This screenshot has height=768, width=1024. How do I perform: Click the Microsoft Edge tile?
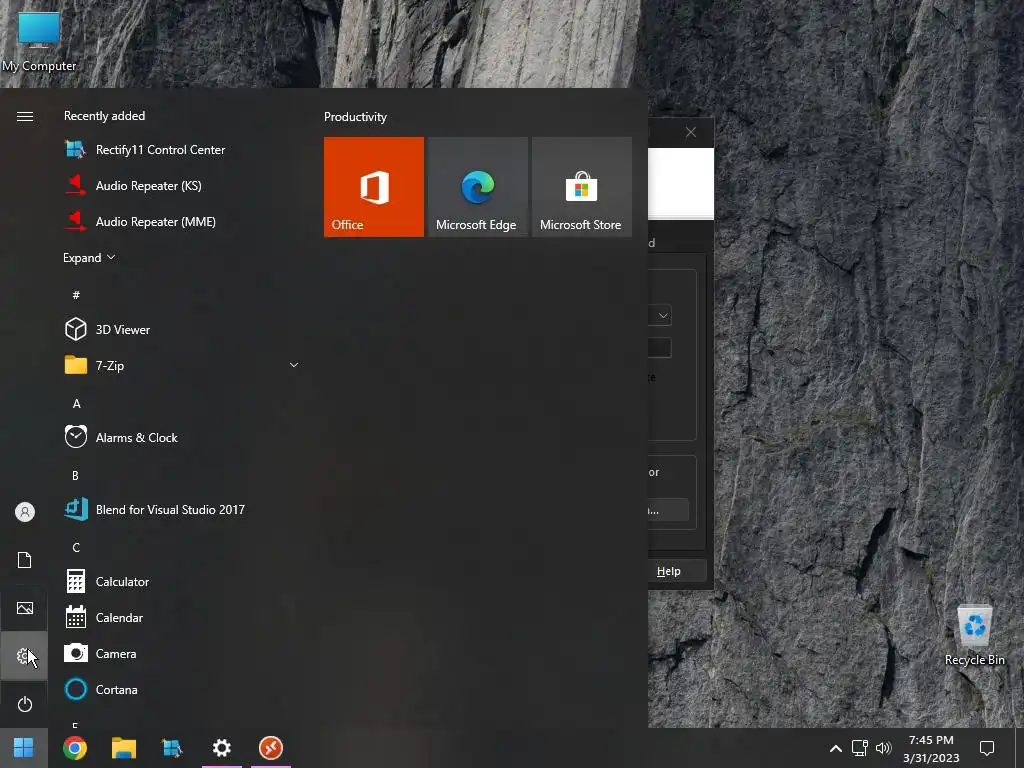(x=477, y=187)
